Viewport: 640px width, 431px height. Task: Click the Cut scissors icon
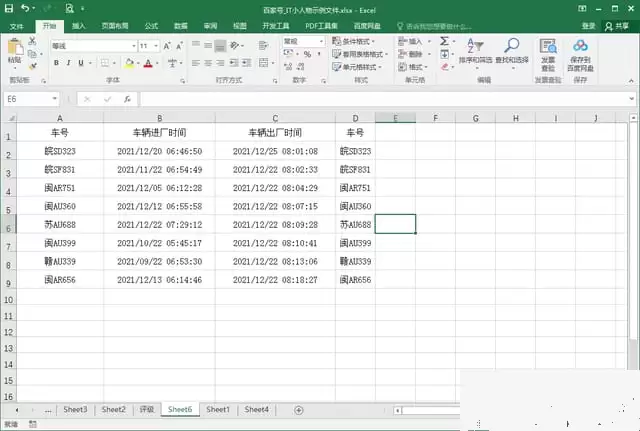(x=32, y=41)
